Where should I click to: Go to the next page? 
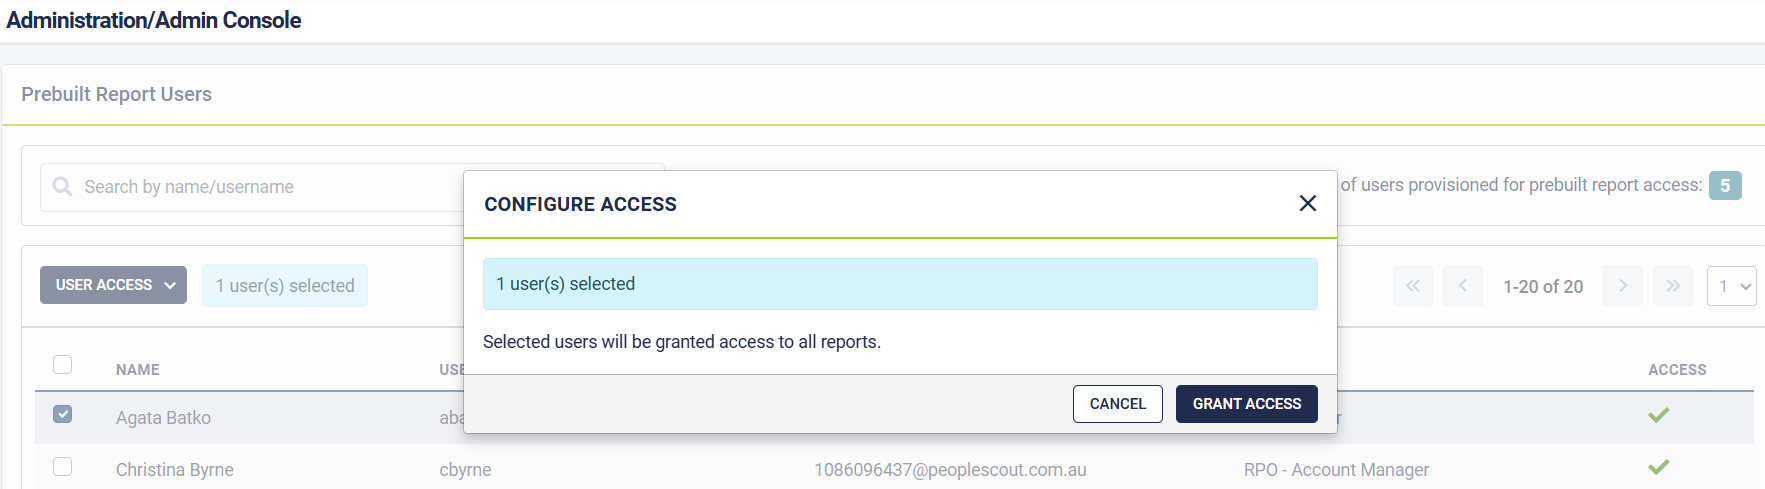click(x=1622, y=286)
